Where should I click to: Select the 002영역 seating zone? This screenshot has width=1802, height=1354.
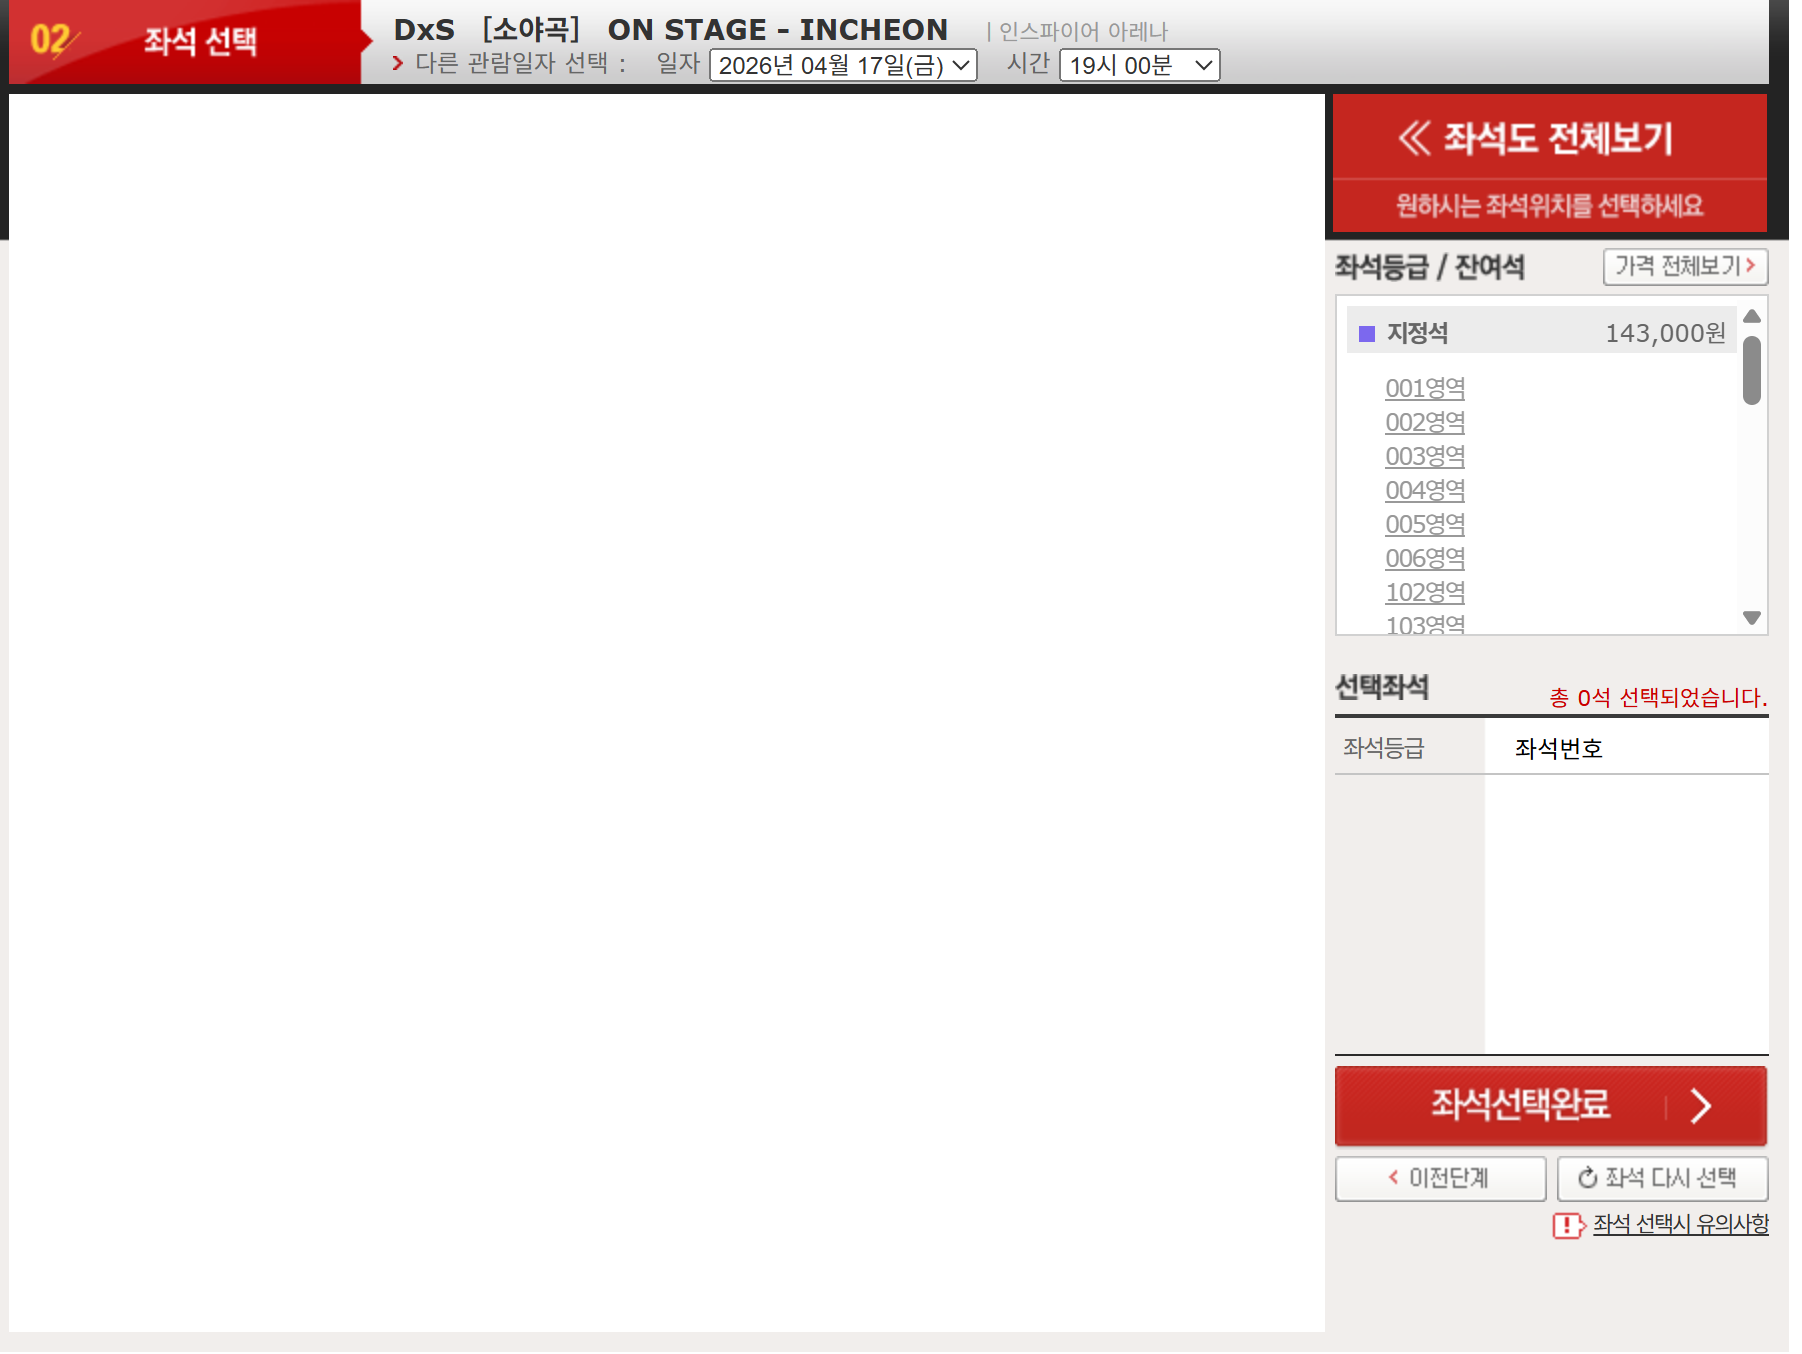click(x=1425, y=422)
